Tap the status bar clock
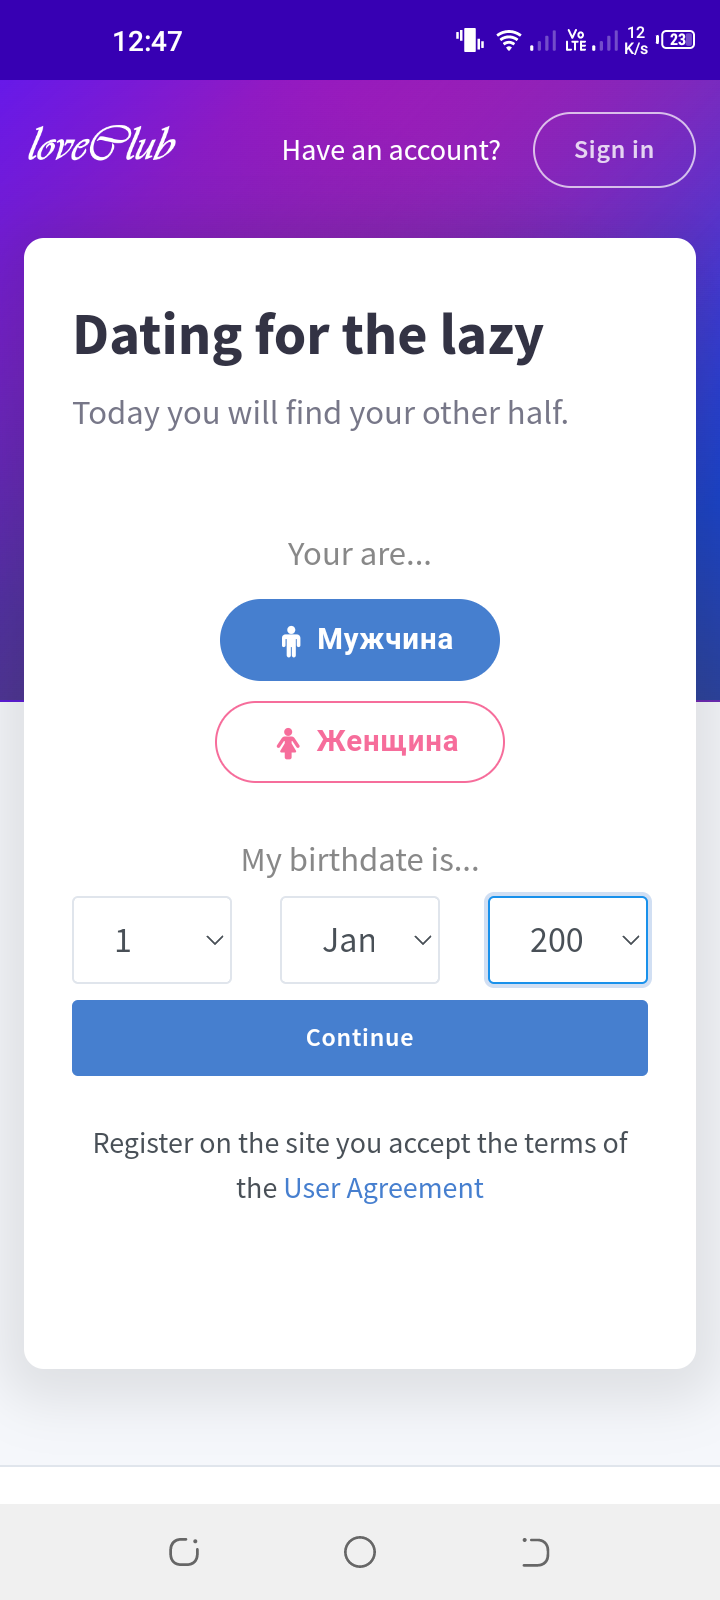The height and width of the screenshot is (1600, 720). [148, 41]
